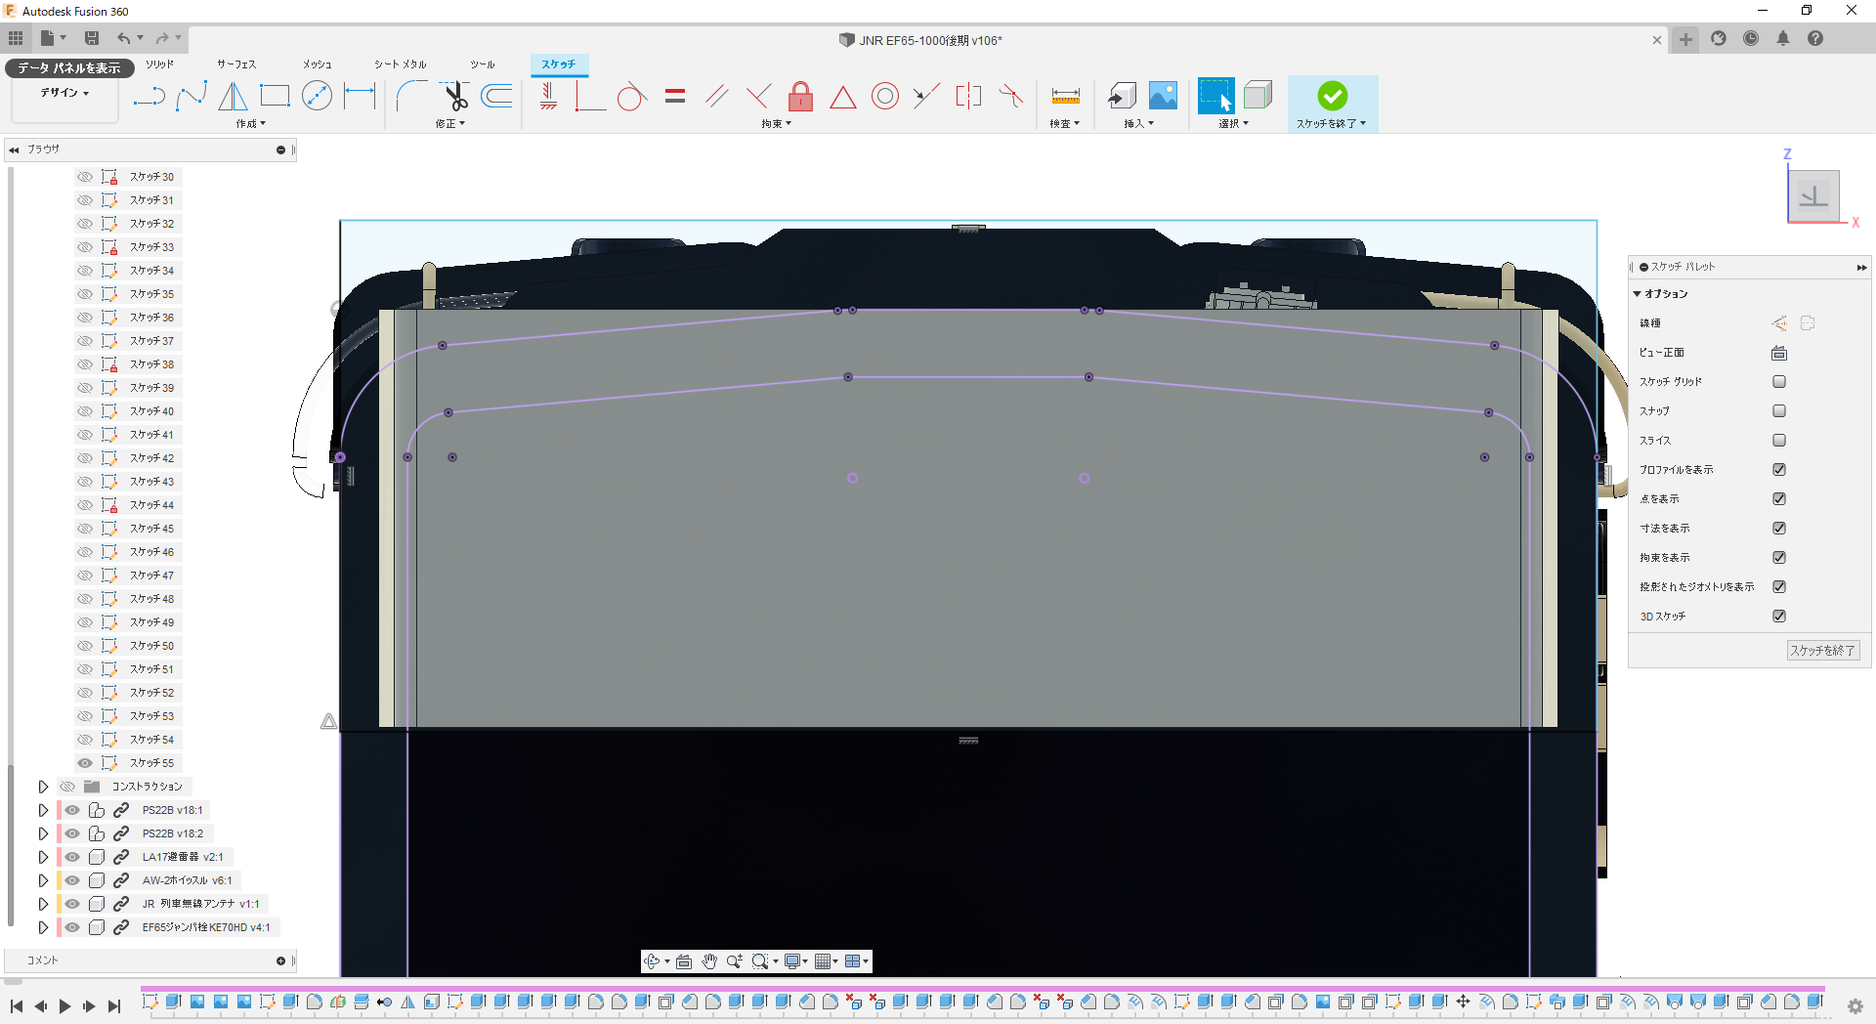Switch to the ソリッド tab
Viewport: 1876px width, 1024px height.
click(x=160, y=64)
